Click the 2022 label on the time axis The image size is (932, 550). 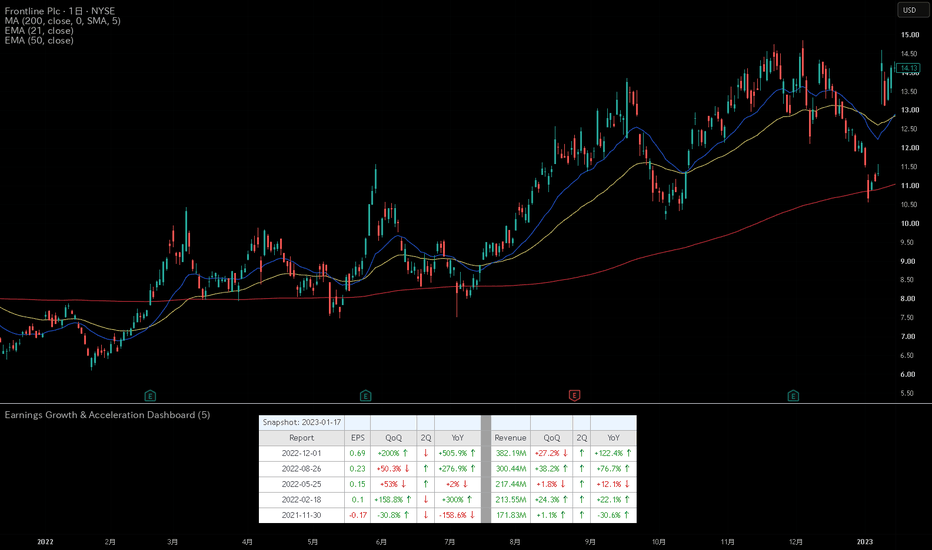(x=45, y=542)
